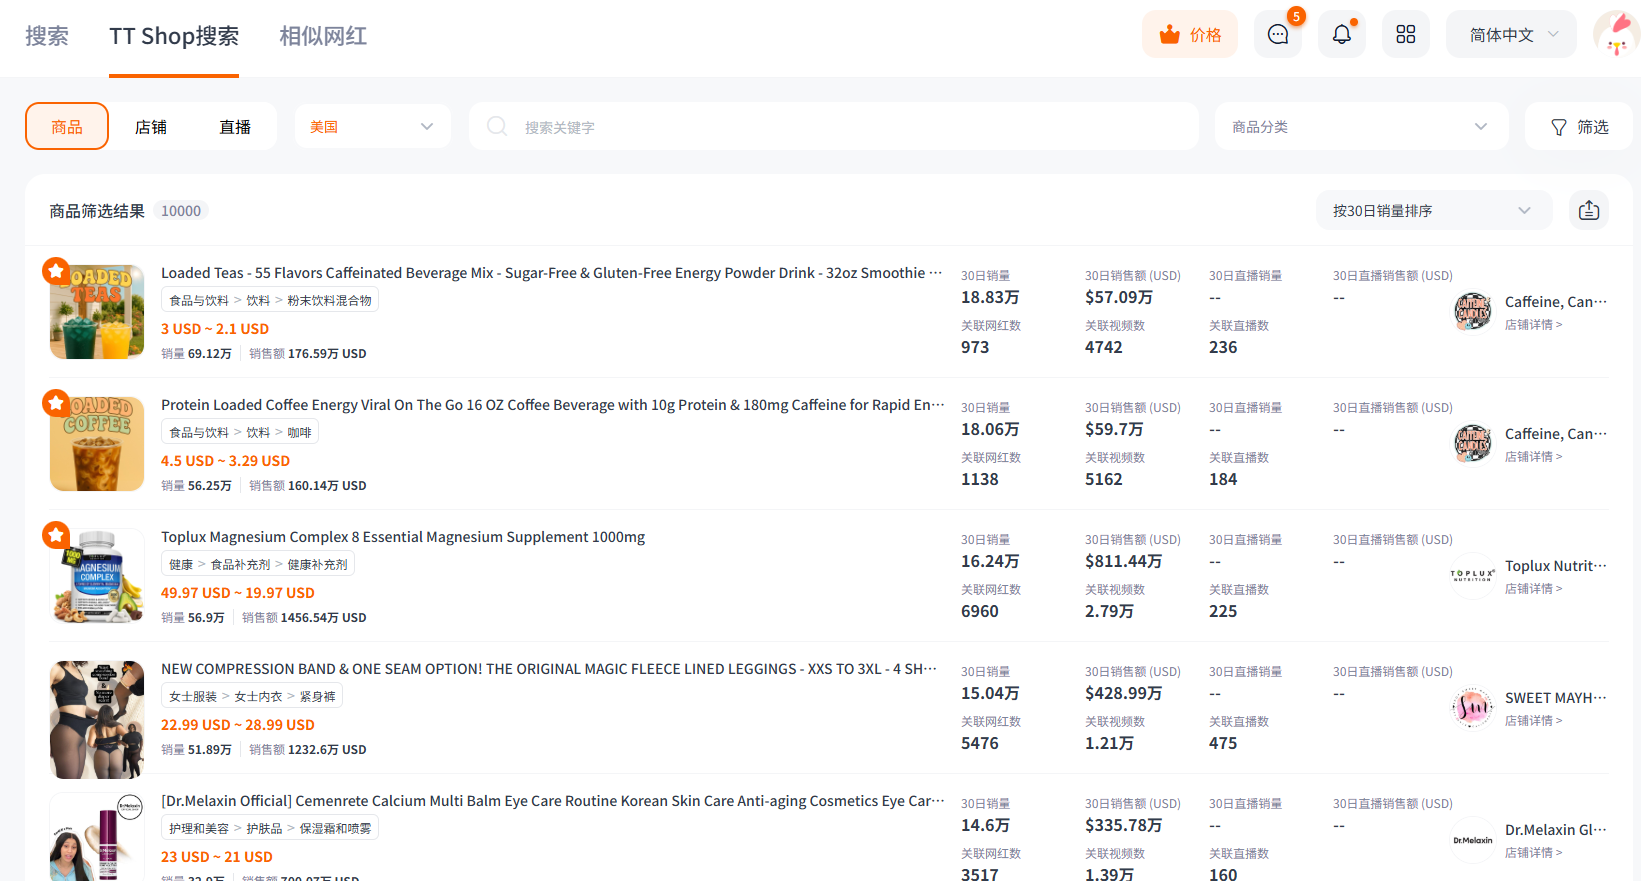Click the 5162 linked videos count
Viewport: 1641px width, 881px height.
1104,479
